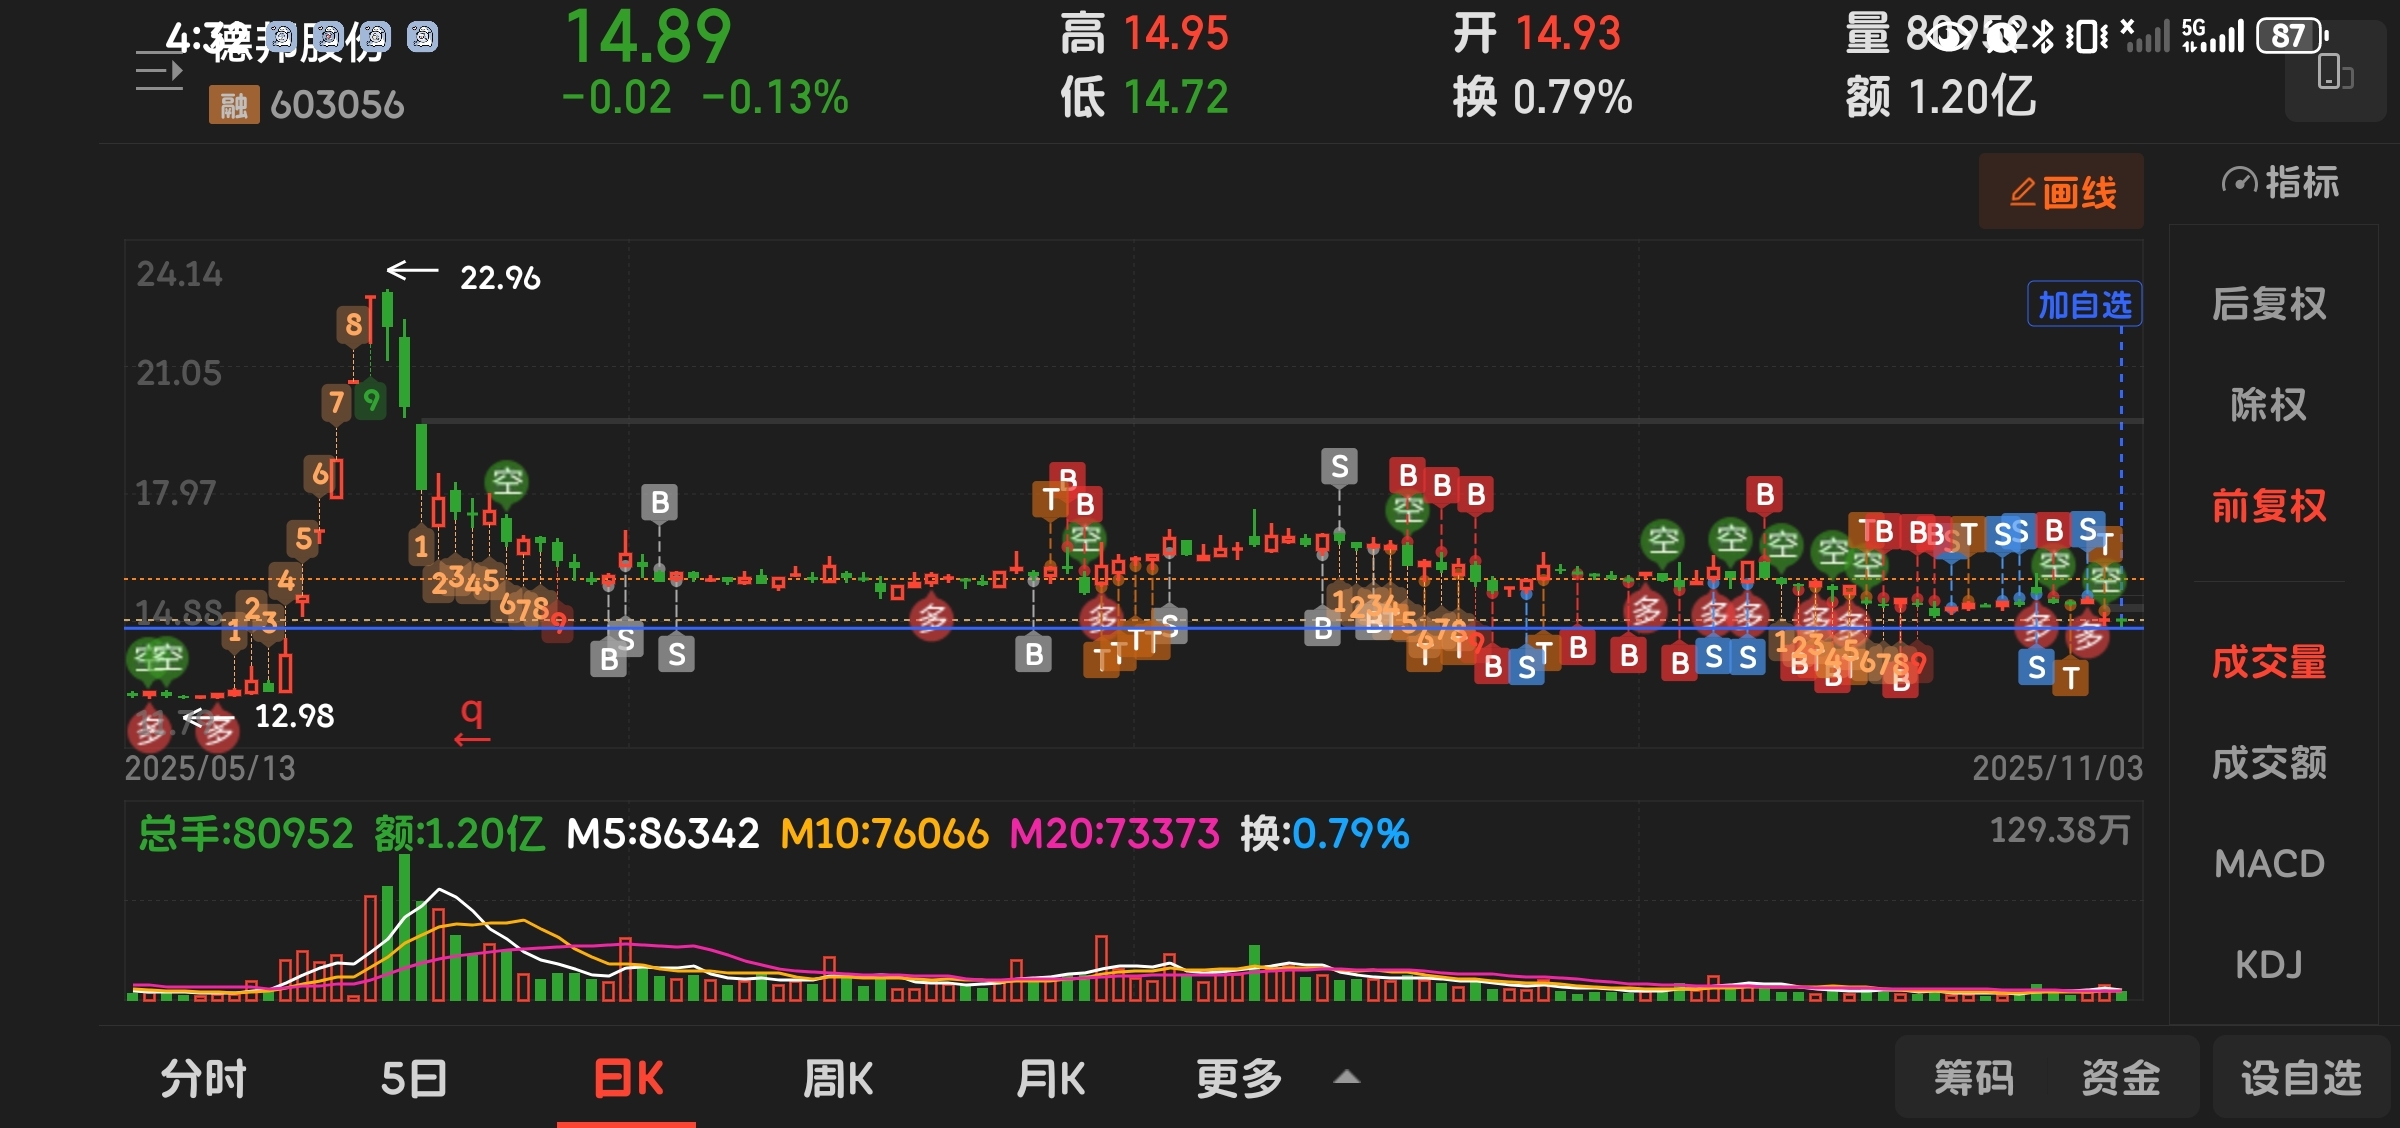The height and width of the screenshot is (1128, 2400).
Task: Select 前复权 forward adjustment
Action: point(2268,506)
